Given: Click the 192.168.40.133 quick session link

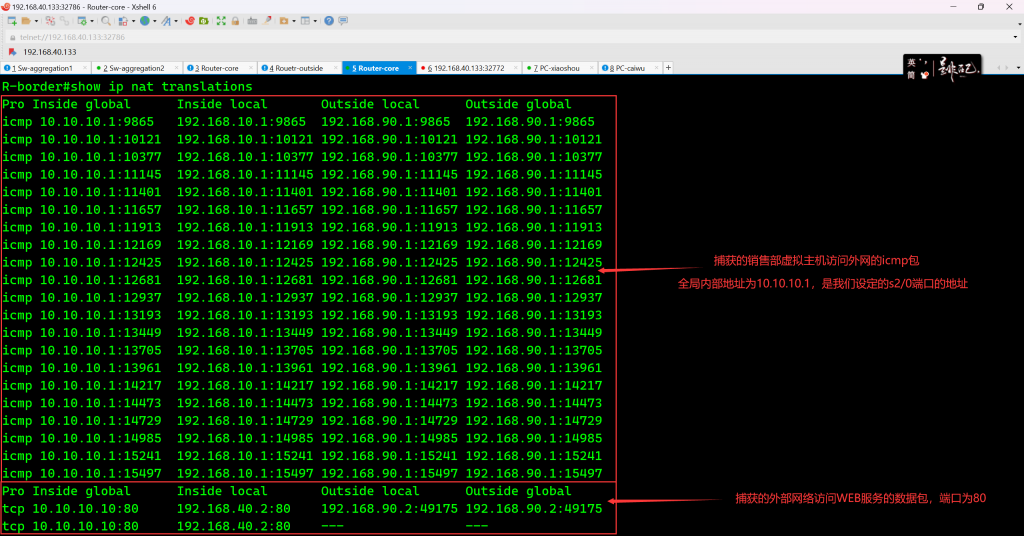Looking at the screenshot, I should point(49,52).
